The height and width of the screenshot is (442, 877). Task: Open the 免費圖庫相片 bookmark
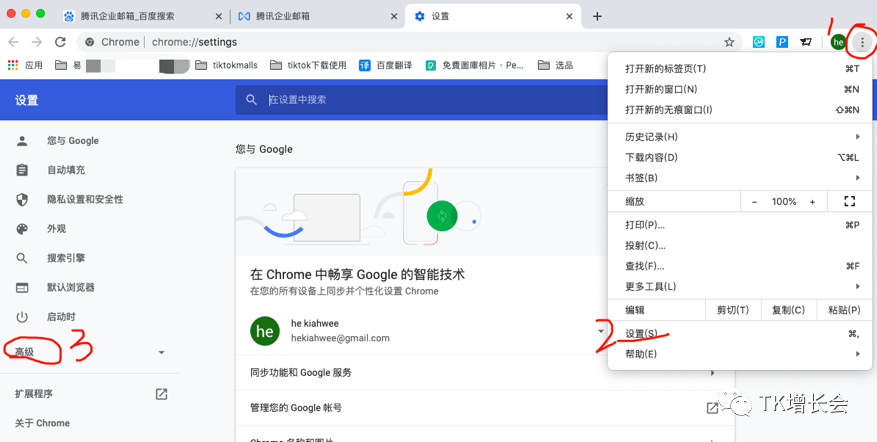(x=474, y=65)
